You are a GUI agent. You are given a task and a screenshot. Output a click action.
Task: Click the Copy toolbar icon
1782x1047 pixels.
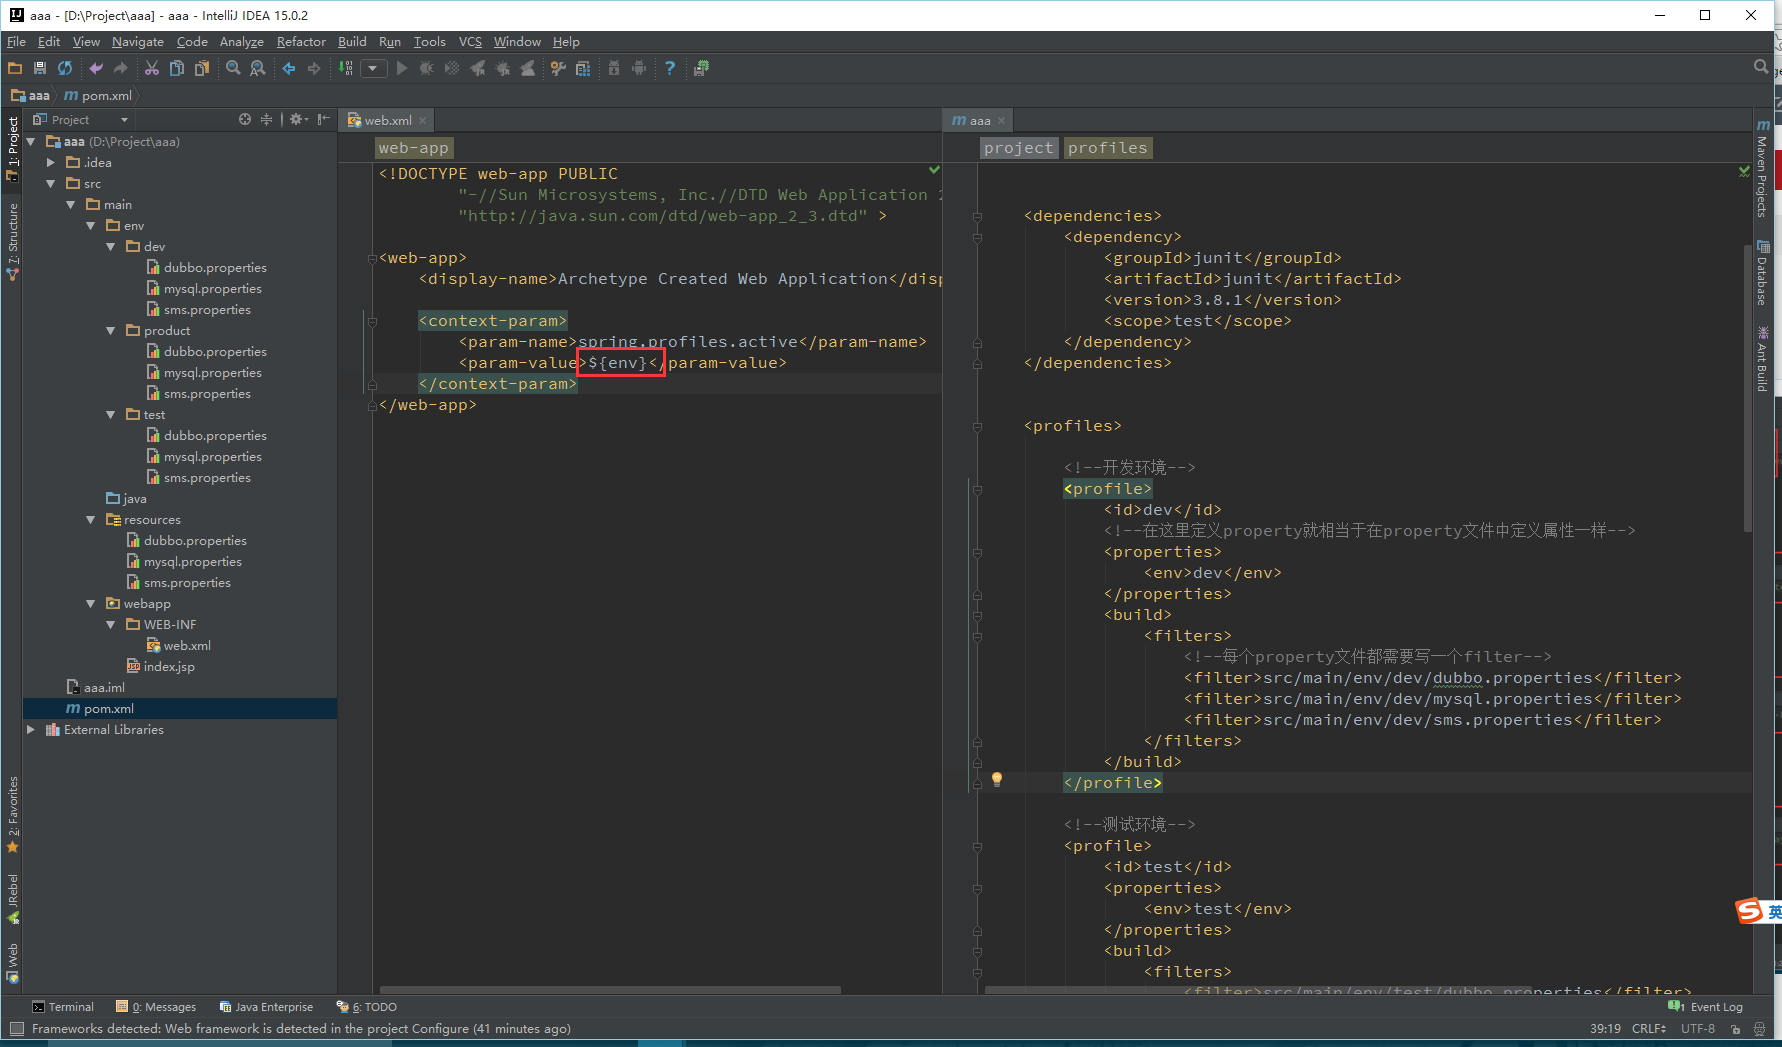[x=177, y=68]
